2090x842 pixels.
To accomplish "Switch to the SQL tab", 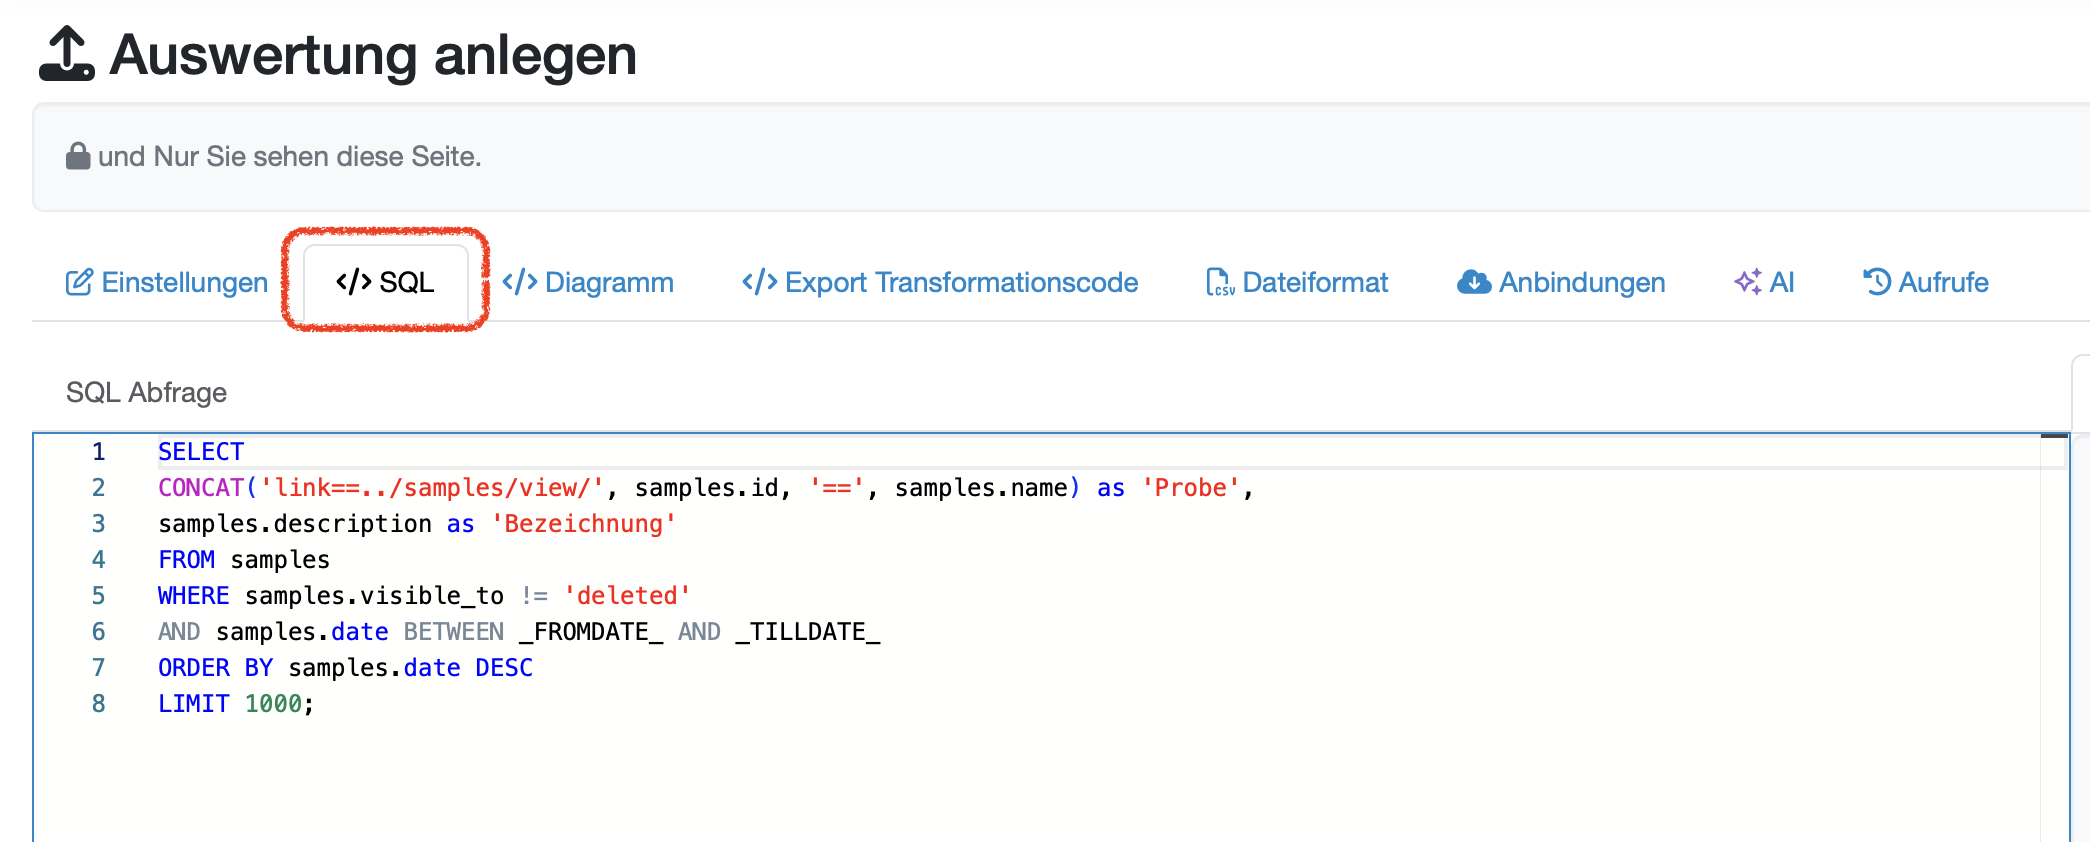I will (386, 283).
